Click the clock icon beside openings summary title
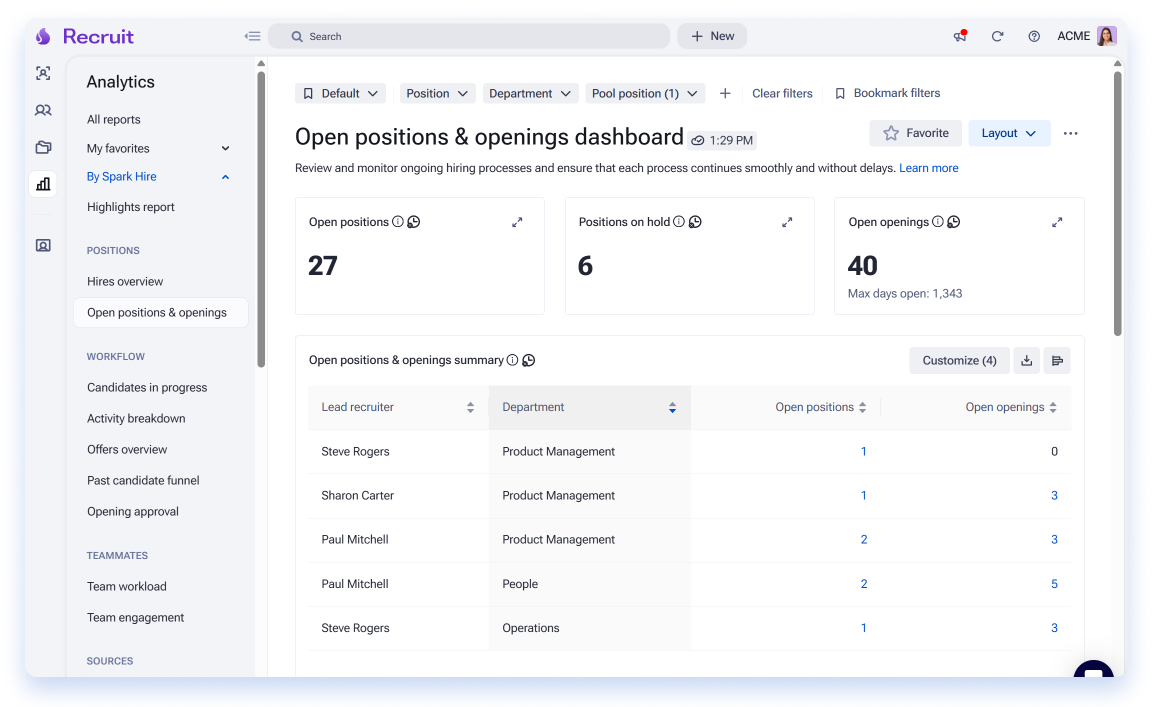This screenshot has width=1153, height=707. pos(529,360)
